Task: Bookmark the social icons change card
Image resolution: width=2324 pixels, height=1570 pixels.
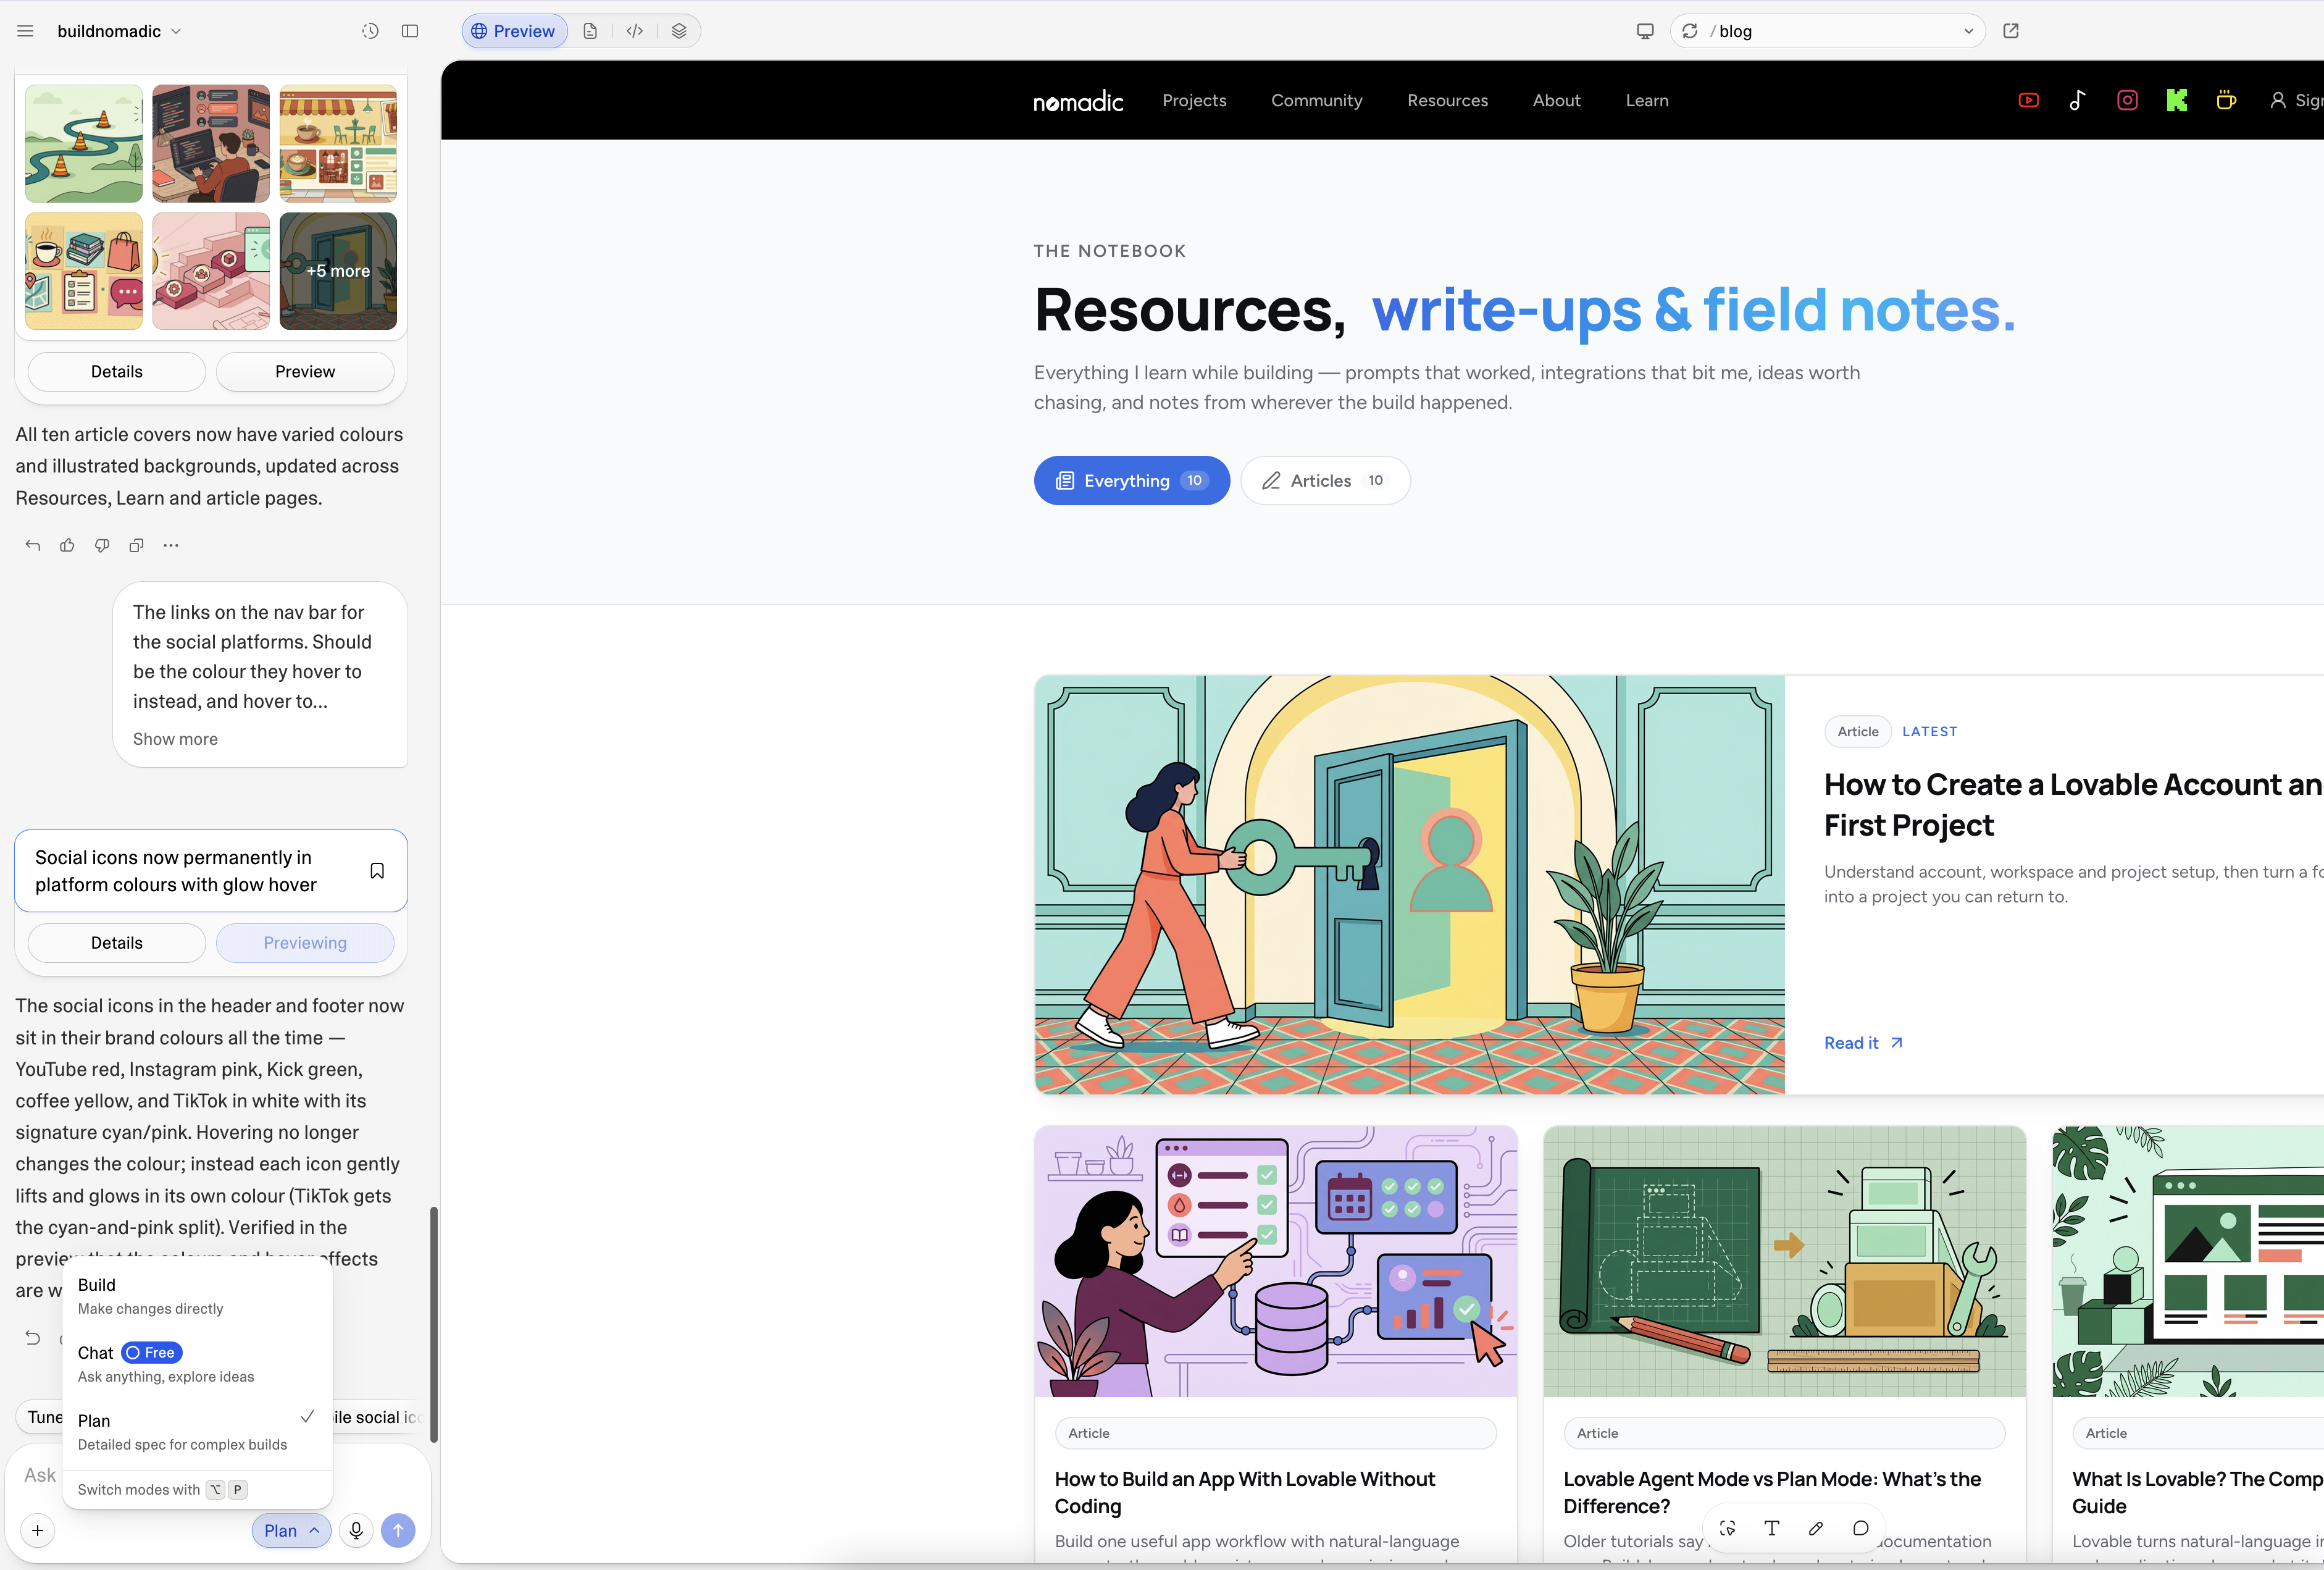Action: [377, 871]
